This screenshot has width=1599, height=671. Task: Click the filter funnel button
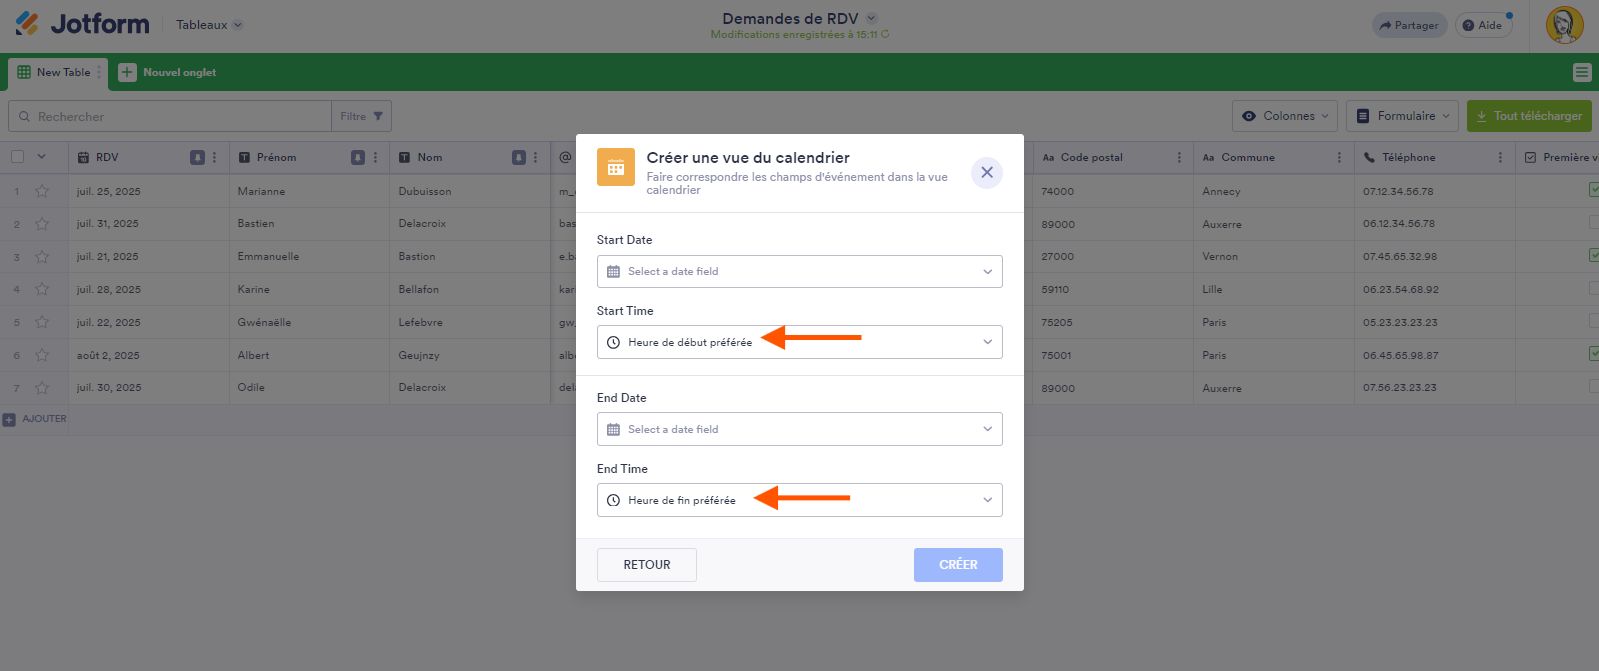361,116
